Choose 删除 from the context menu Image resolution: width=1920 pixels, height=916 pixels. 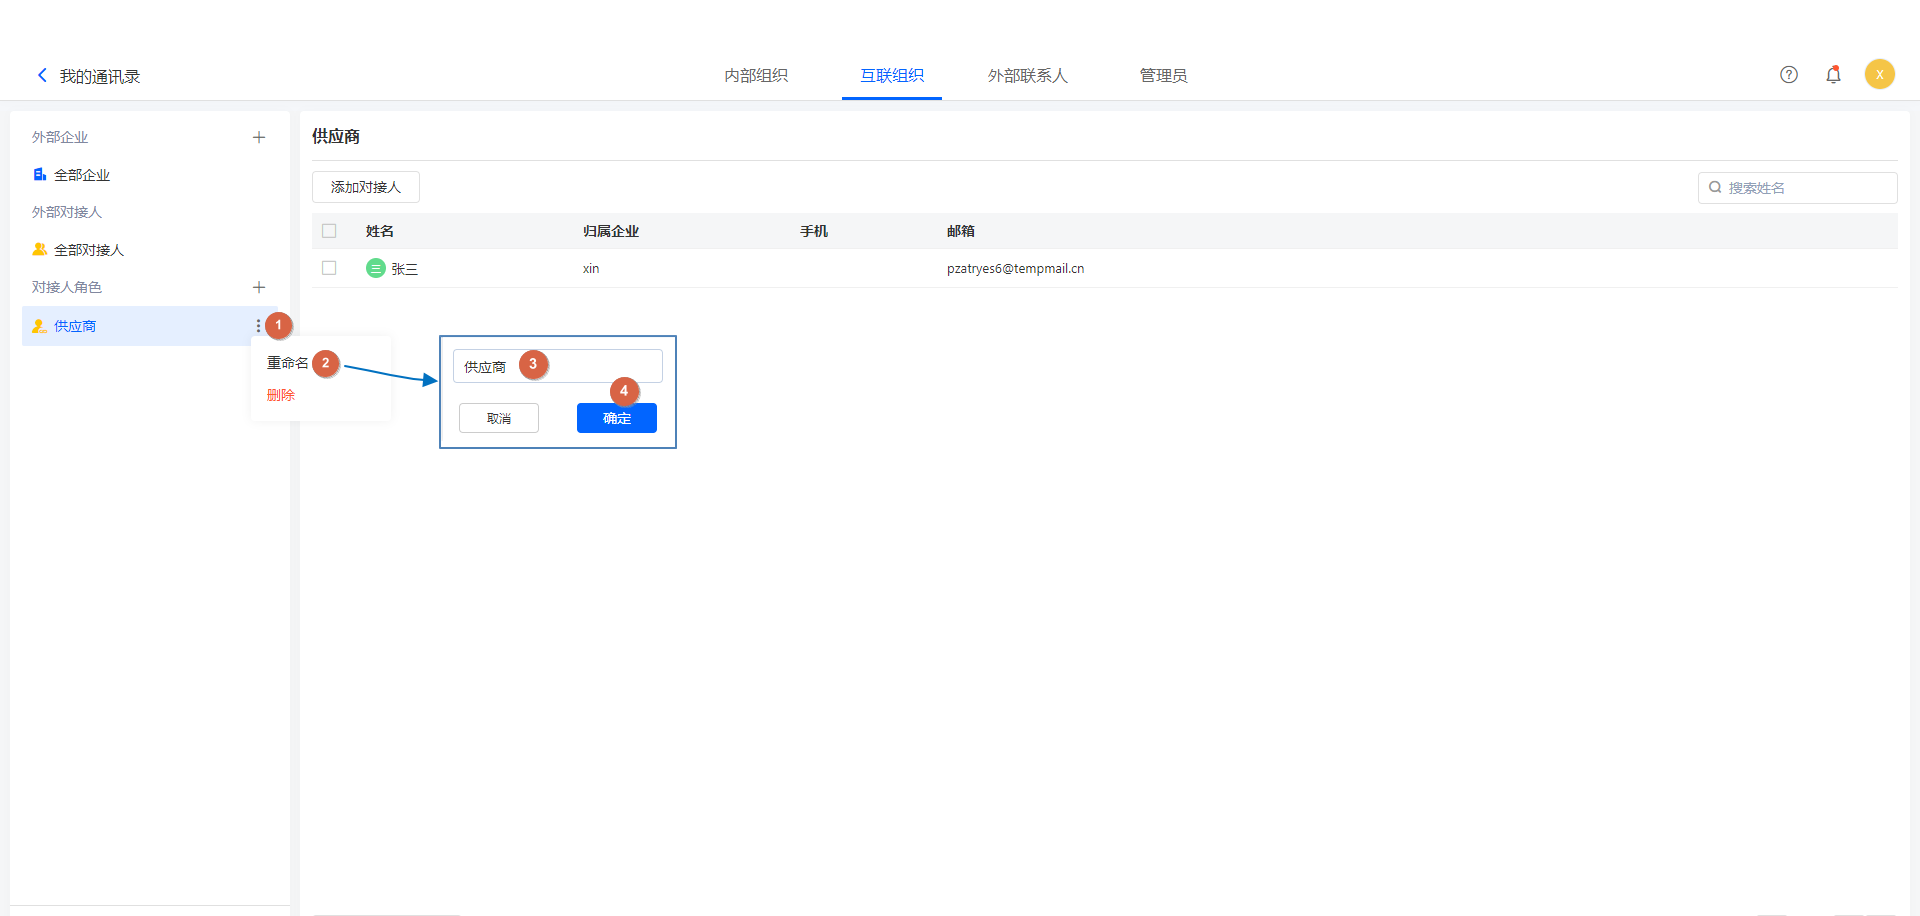(281, 395)
